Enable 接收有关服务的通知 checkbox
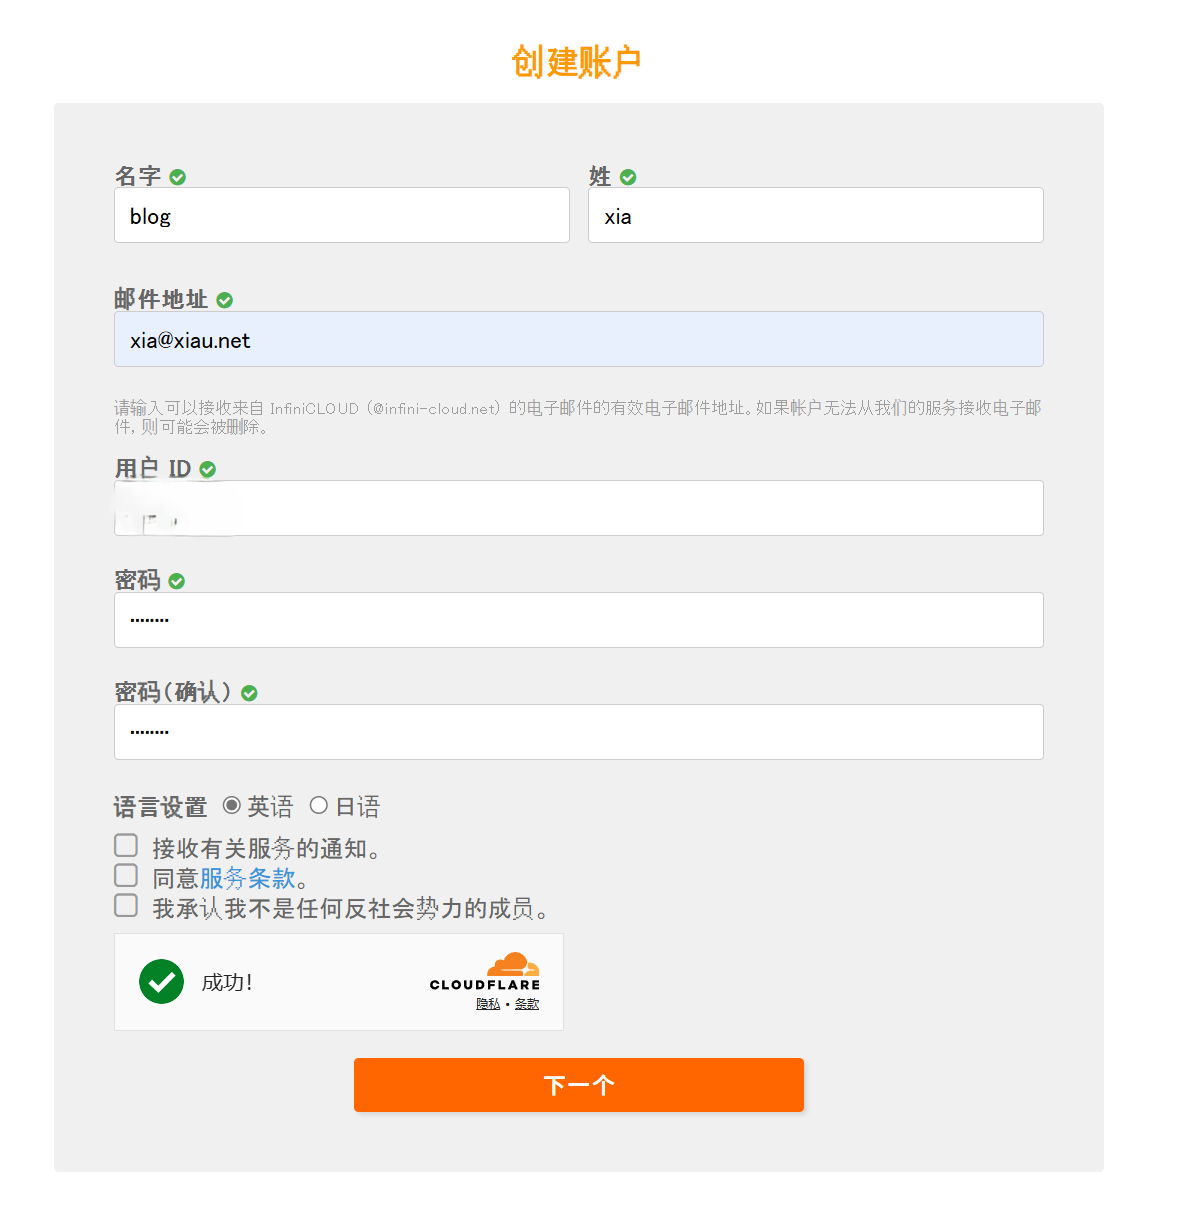 pos(126,846)
